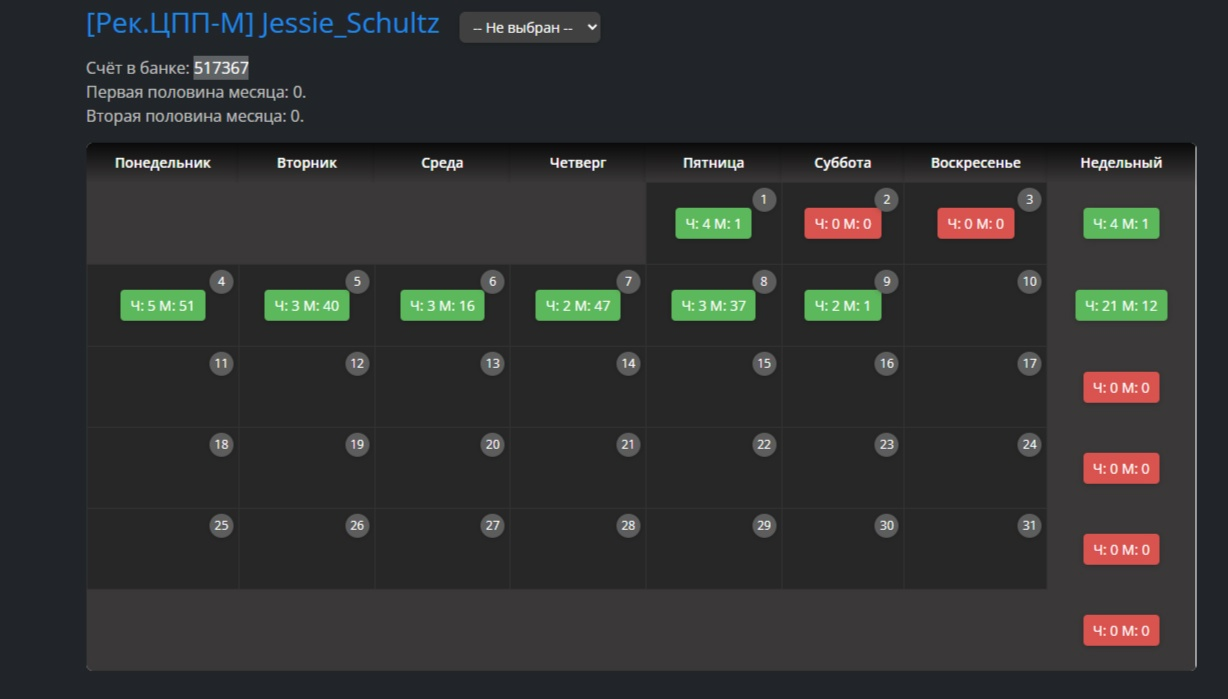Click the Понедельник column header
1228x699 pixels.
click(163, 163)
